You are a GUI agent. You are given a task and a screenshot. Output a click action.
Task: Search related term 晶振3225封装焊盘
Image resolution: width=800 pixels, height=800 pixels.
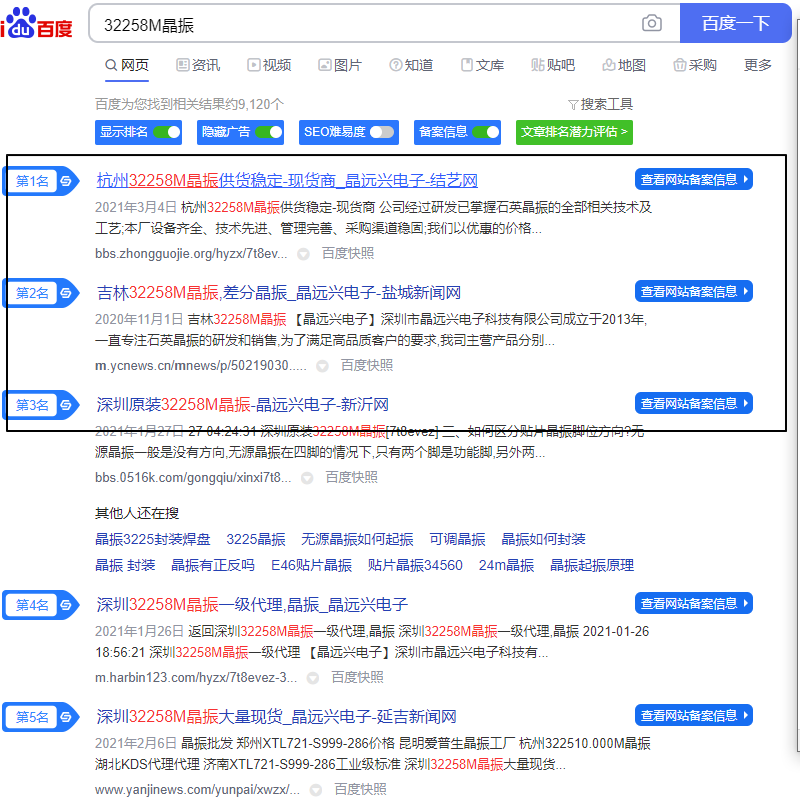tap(153, 540)
